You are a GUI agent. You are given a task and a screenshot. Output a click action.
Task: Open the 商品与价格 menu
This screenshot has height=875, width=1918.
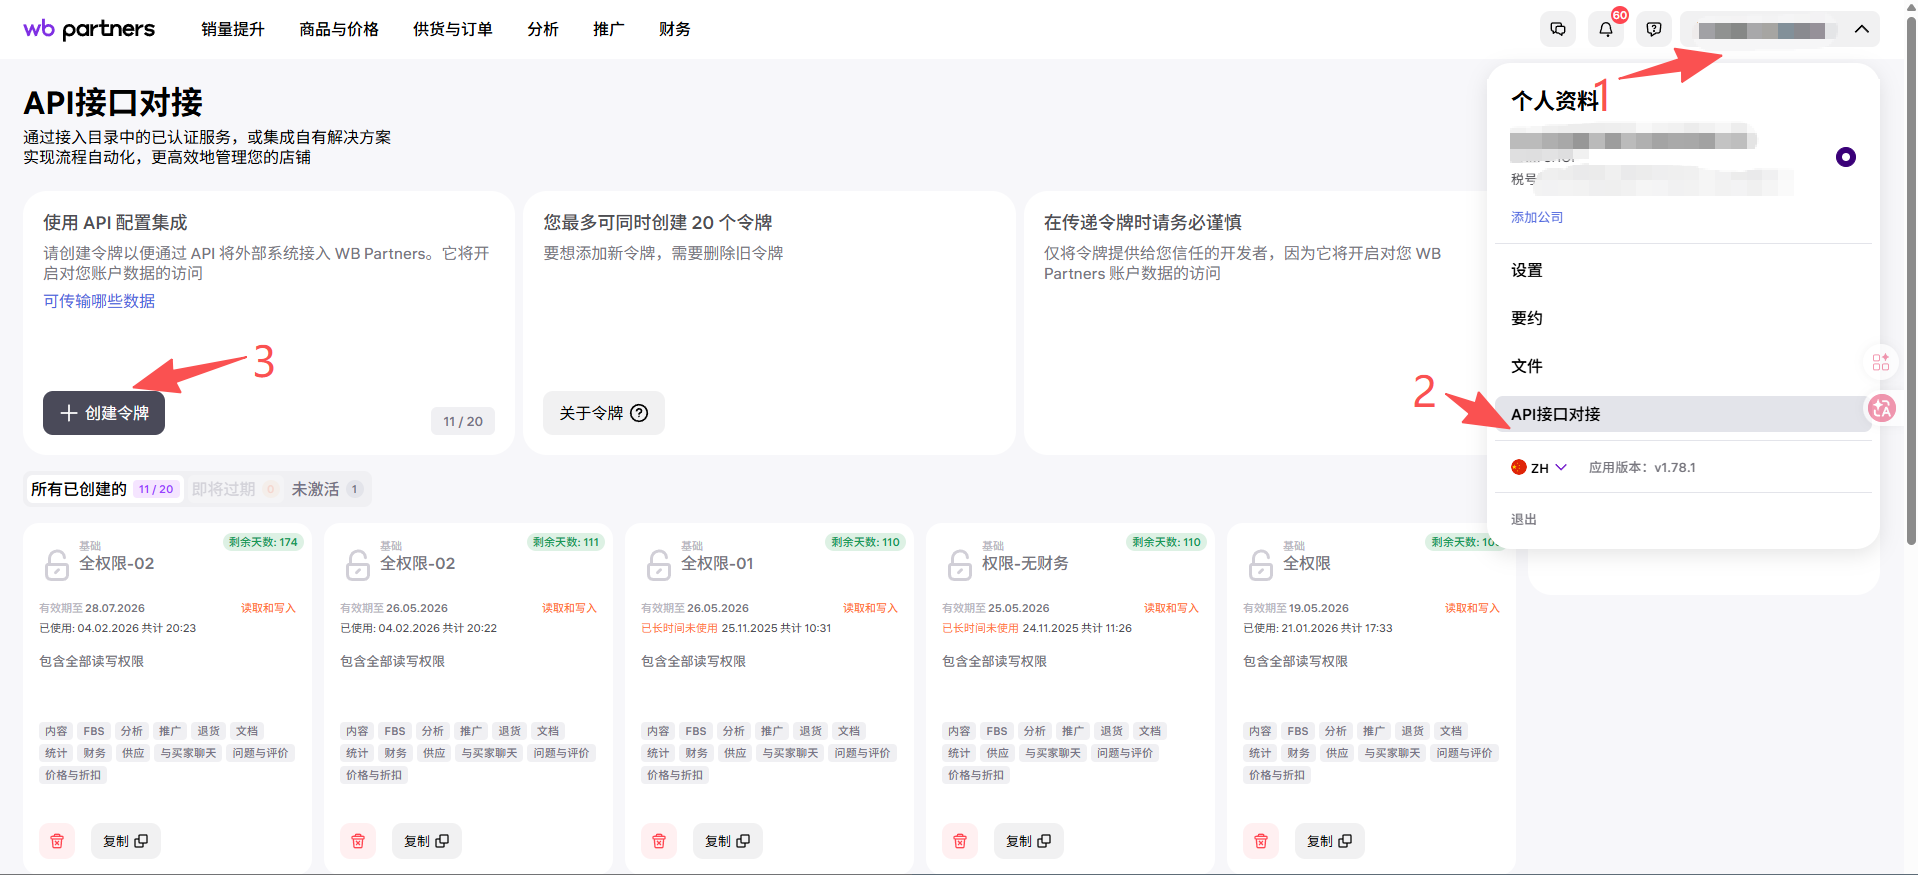click(339, 29)
